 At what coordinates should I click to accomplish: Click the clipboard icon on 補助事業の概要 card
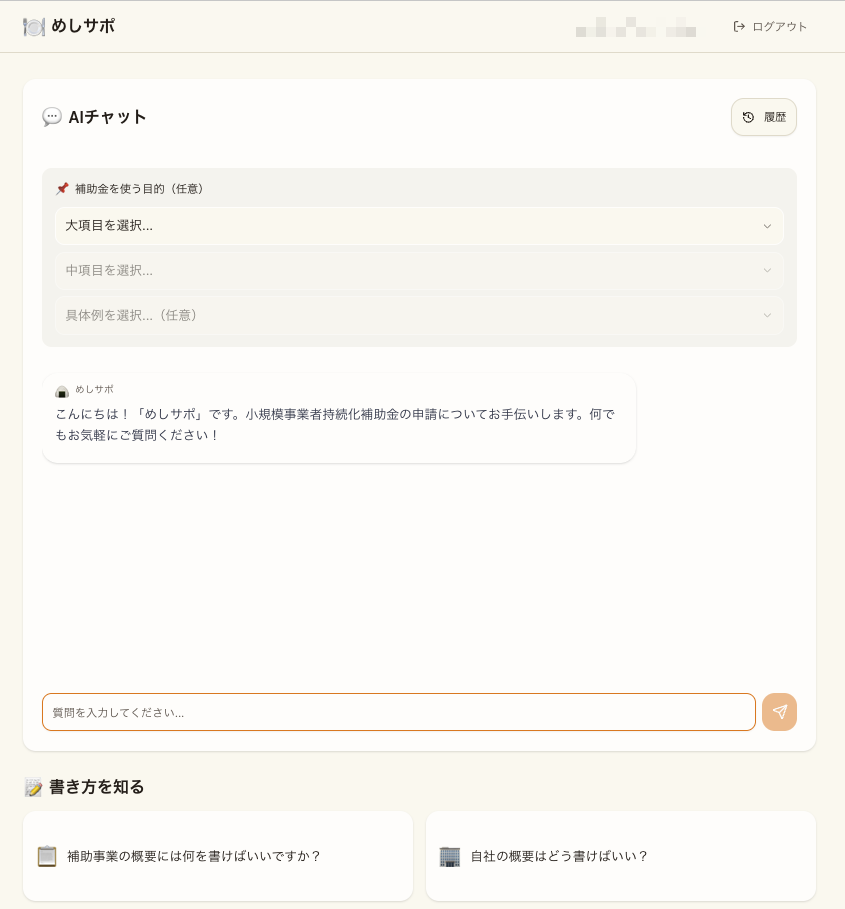[47, 856]
